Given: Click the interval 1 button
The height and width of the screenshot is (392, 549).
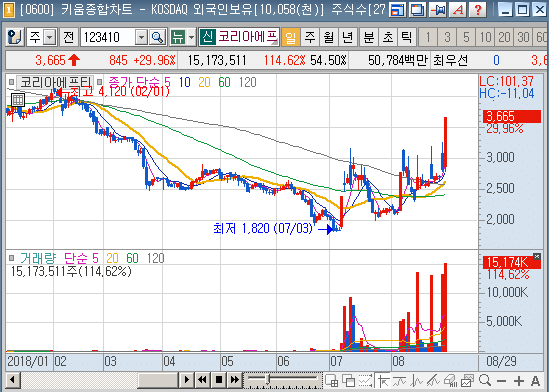Looking at the screenshot, I should coord(428,37).
